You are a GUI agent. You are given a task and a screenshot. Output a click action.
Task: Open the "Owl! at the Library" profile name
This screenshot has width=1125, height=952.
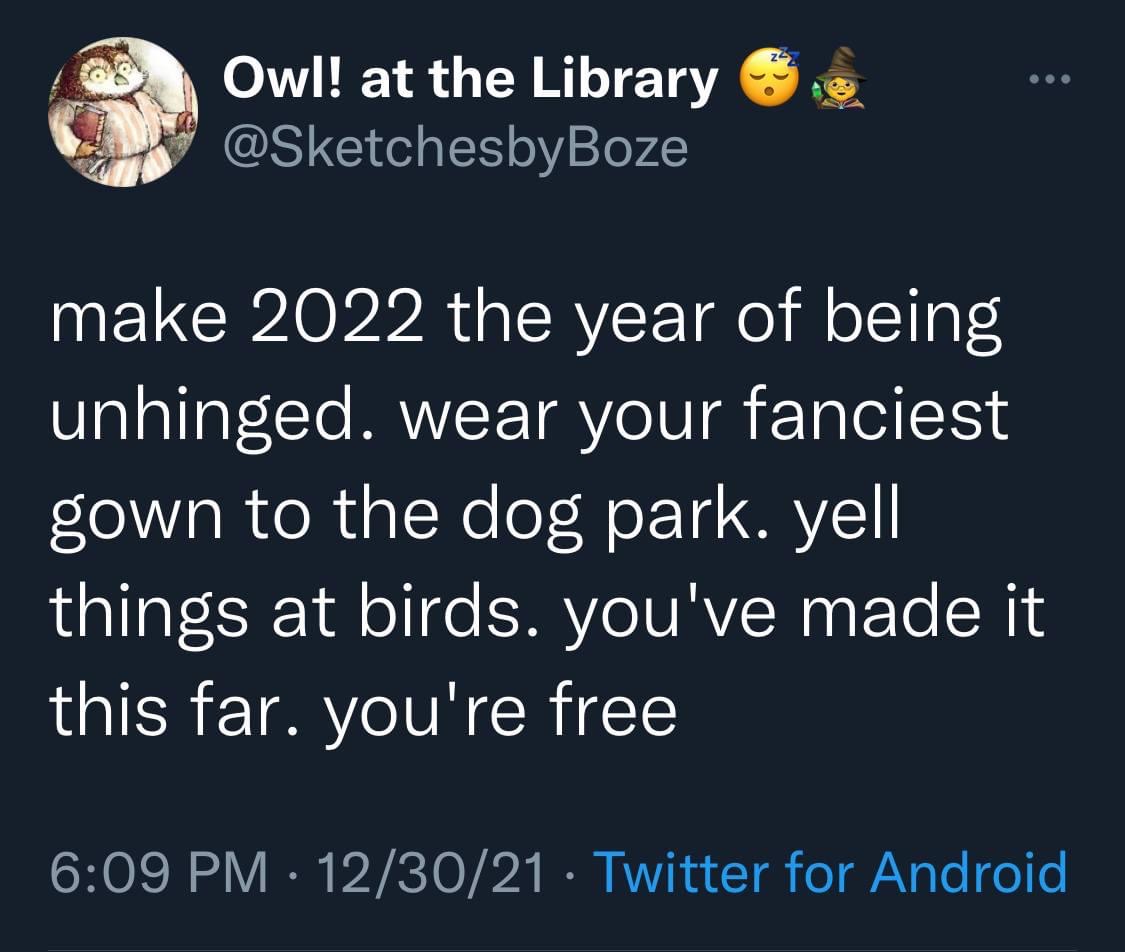pos(470,79)
